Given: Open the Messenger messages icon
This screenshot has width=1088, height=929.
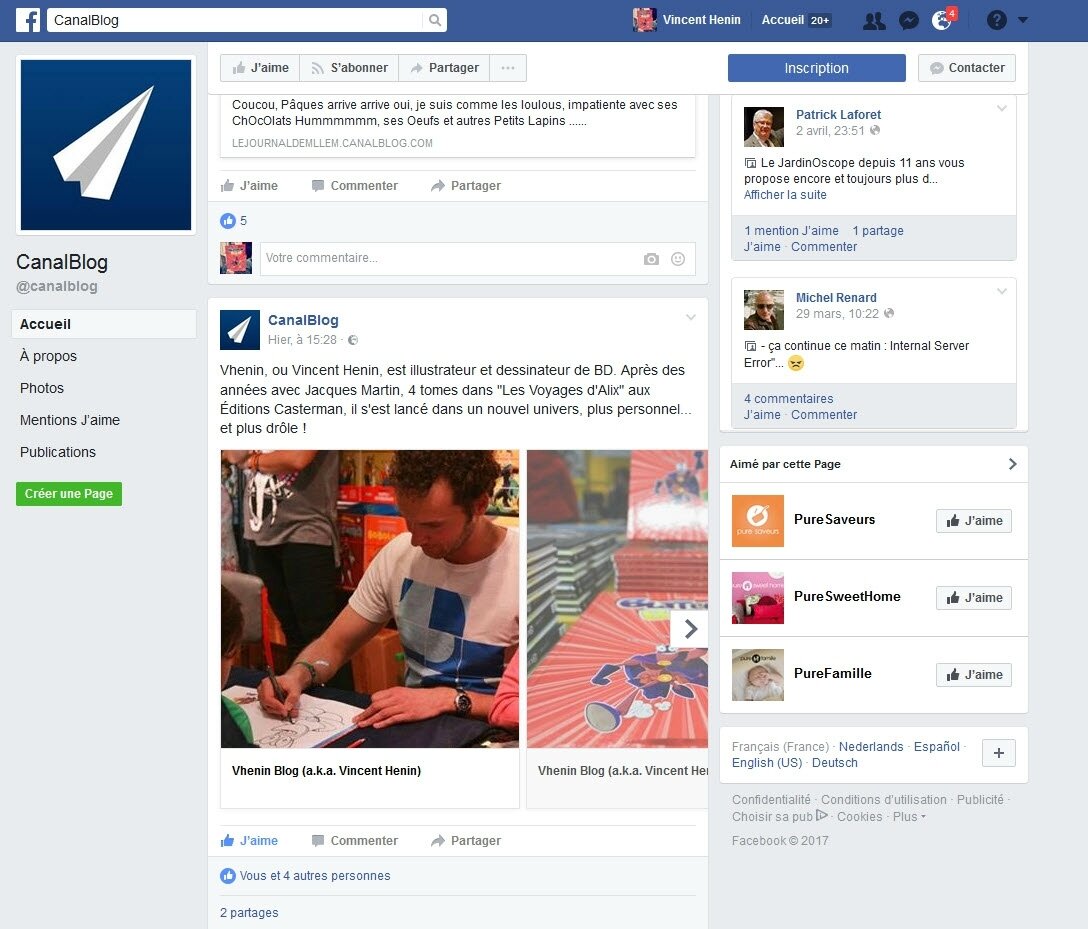Looking at the screenshot, I should (908, 20).
